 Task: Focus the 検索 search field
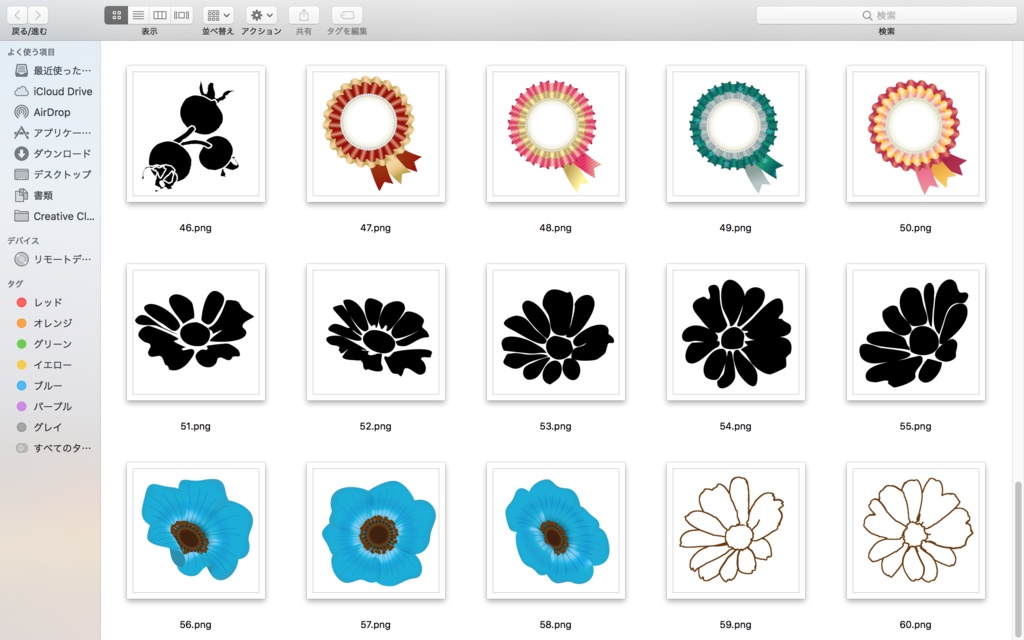(886, 15)
